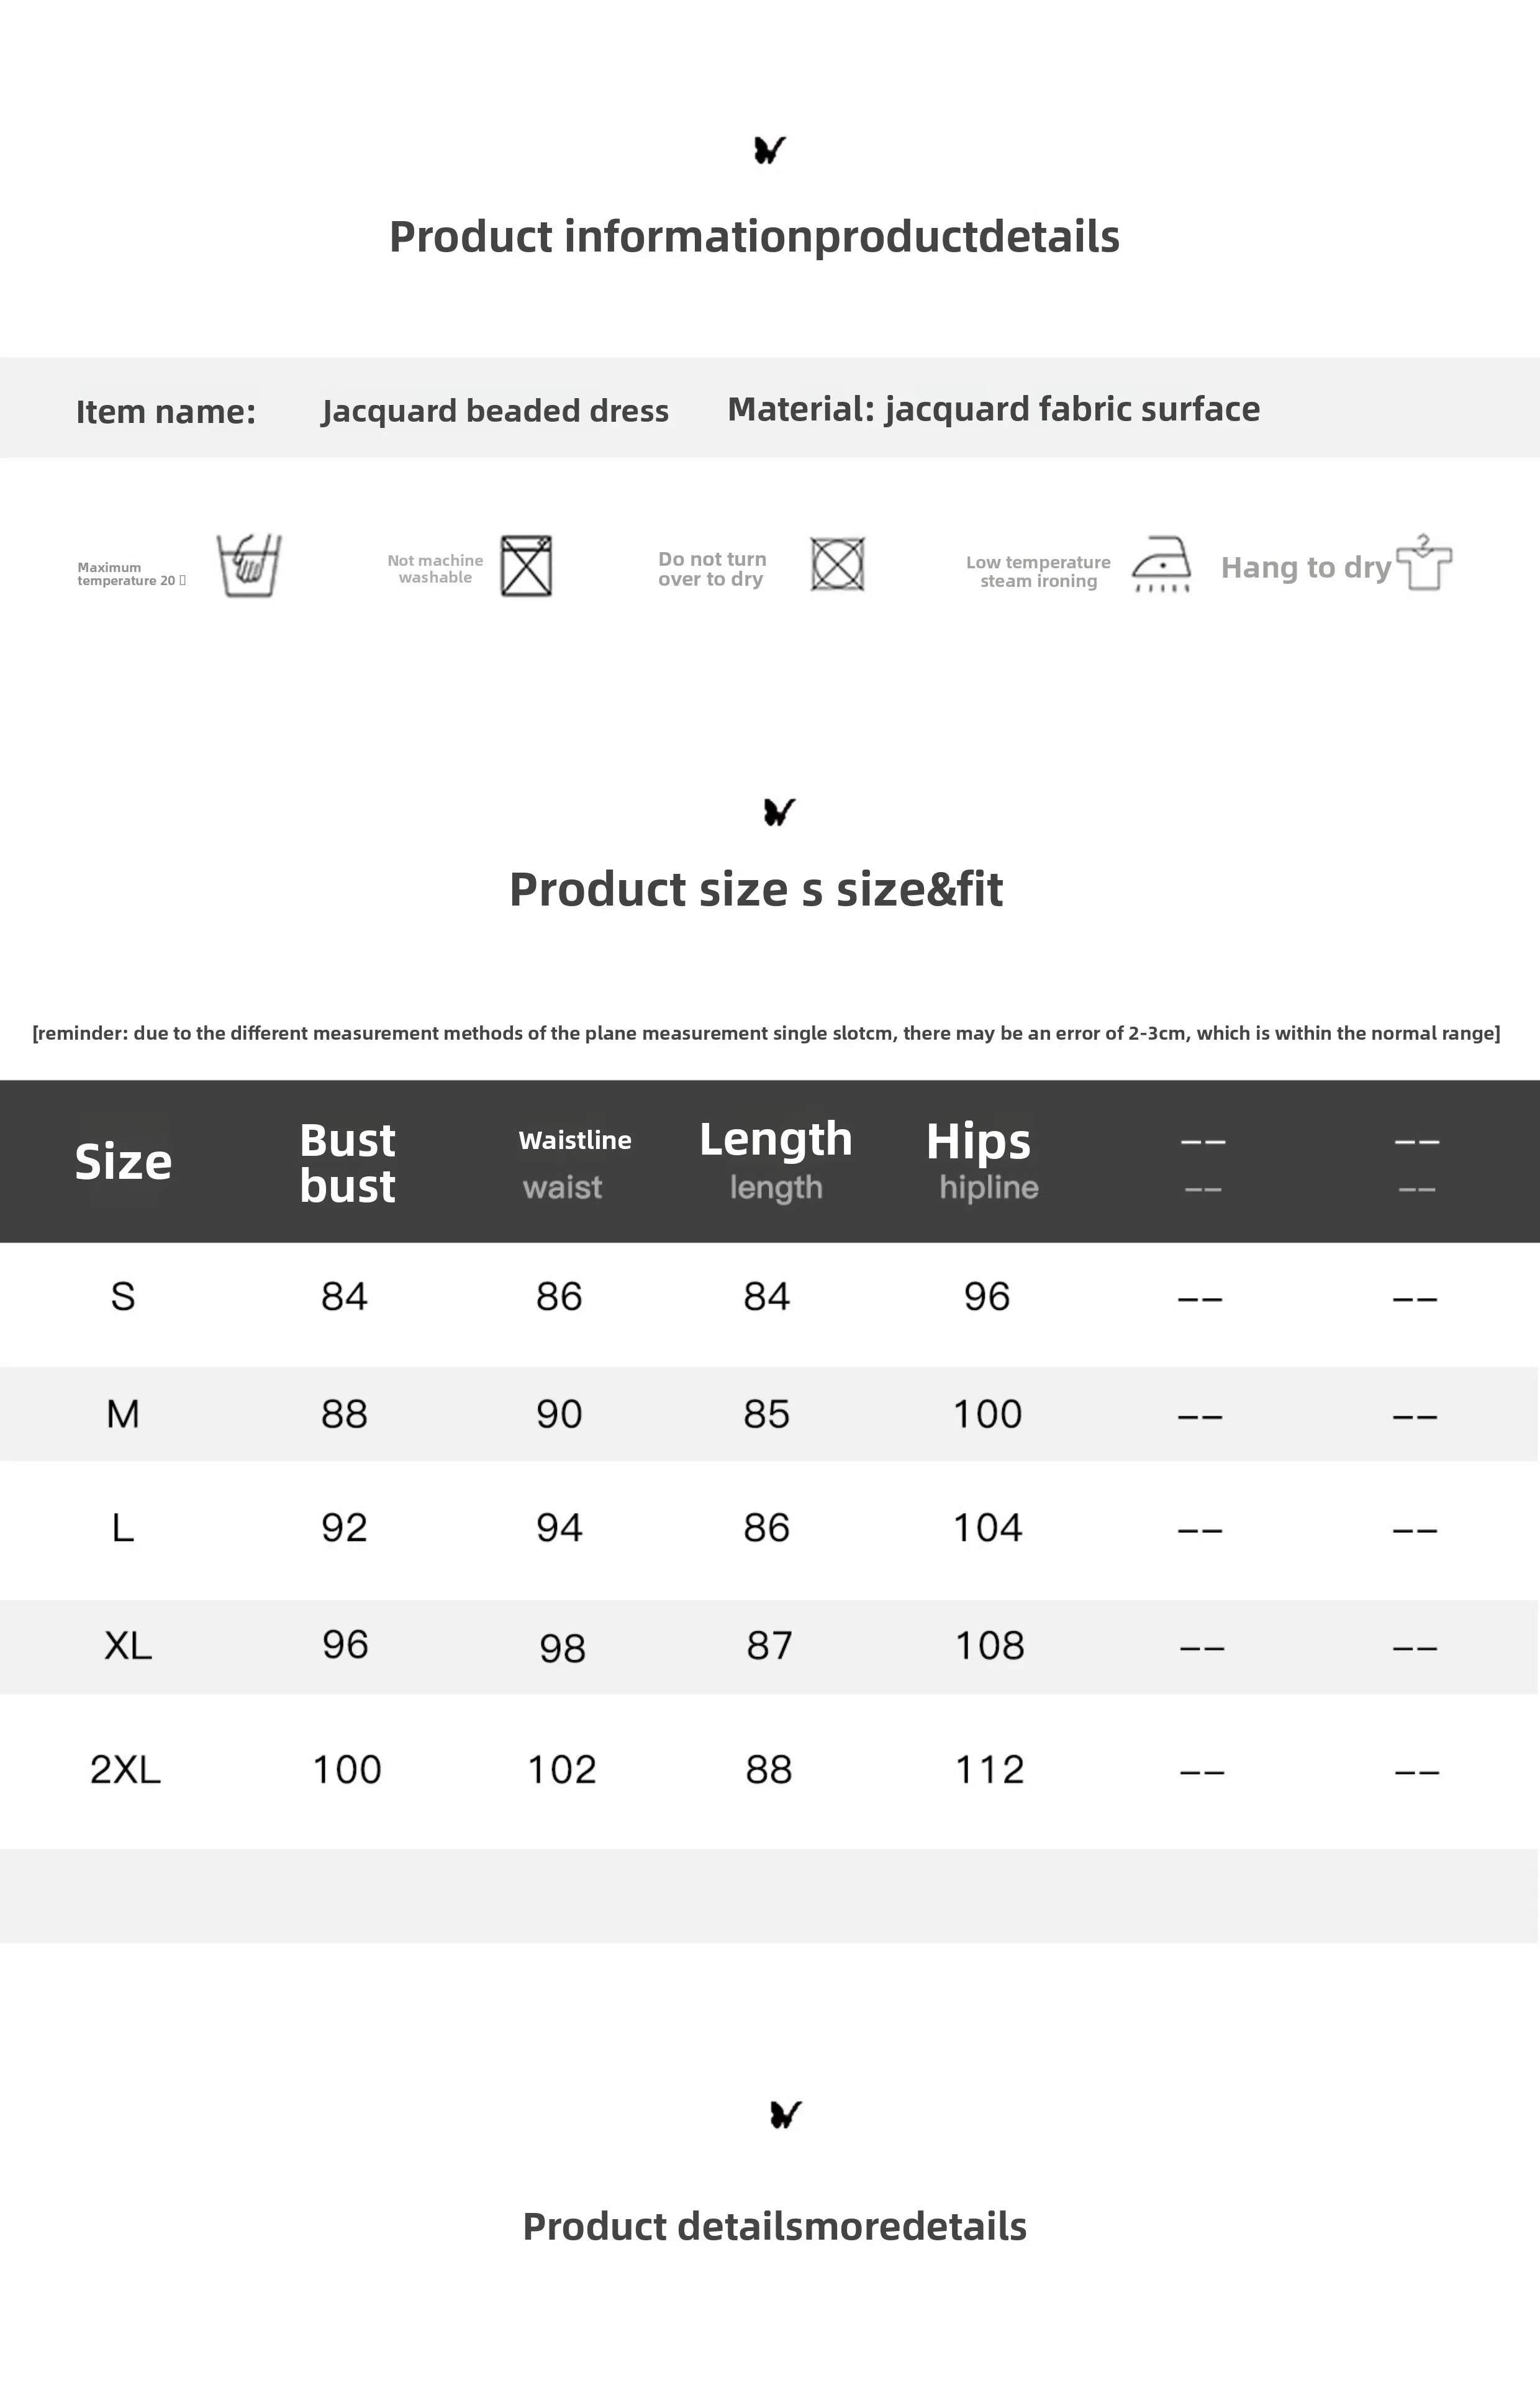The image size is (1540, 2385).
Task: Click the hang to dry shirt icon
Action: [x=1423, y=563]
